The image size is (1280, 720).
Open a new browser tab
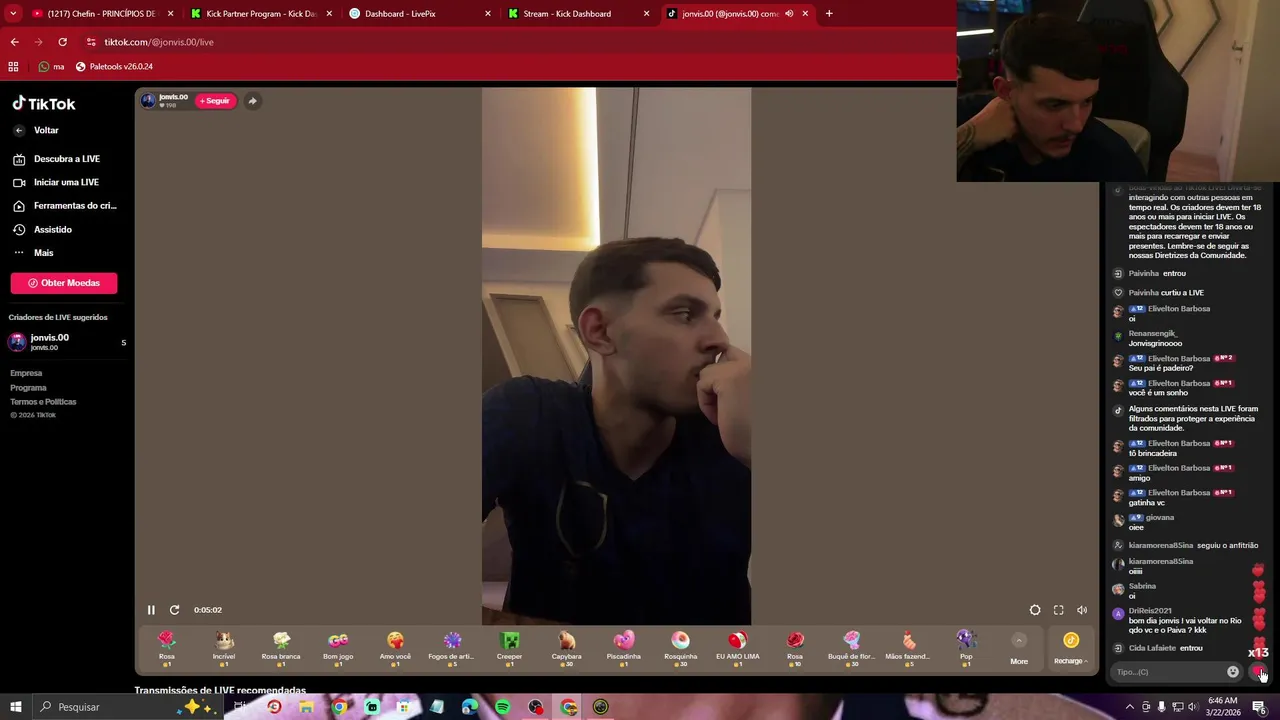pos(829,14)
